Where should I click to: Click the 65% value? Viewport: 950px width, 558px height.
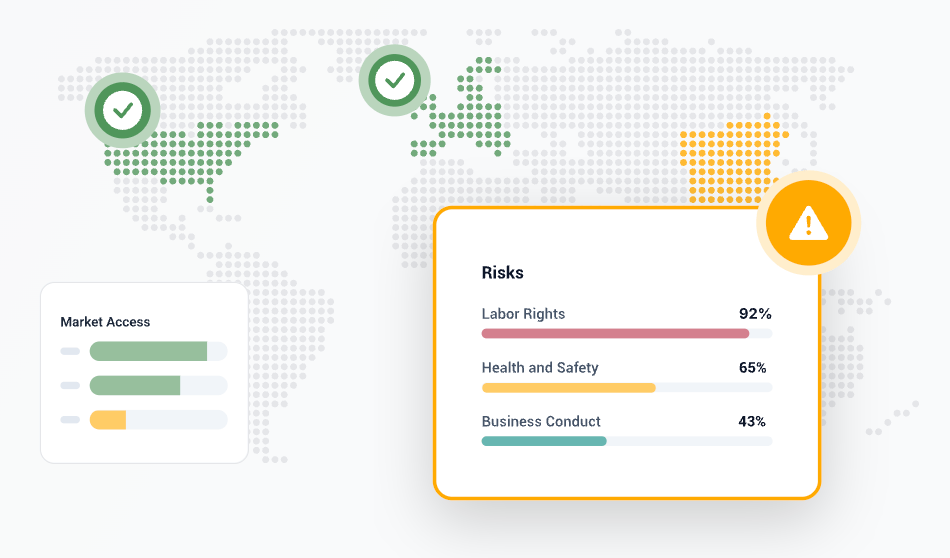(x=752, y=368)
